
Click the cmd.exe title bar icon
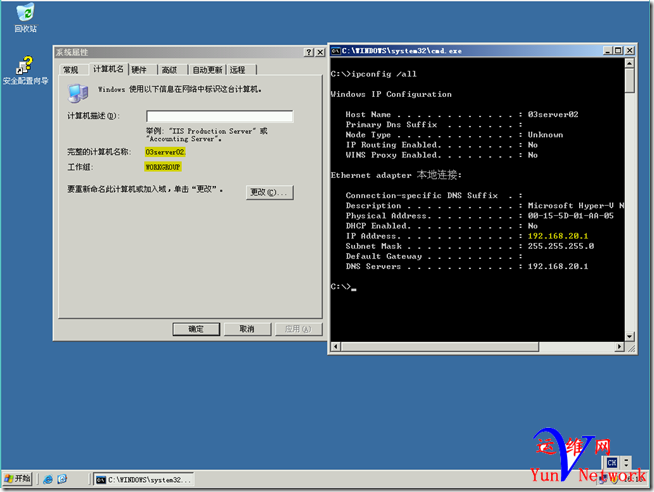336,51
